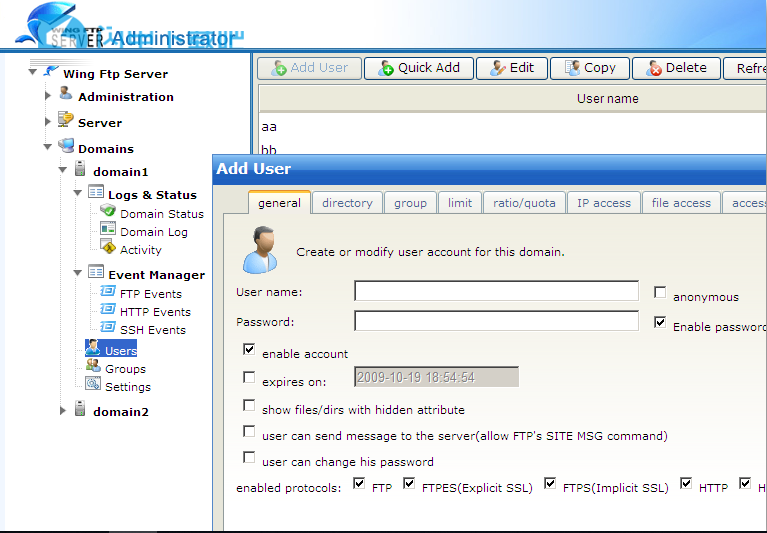Click the Domains computer icon
The height and width of the screenshot is (533, 767).
66,145
